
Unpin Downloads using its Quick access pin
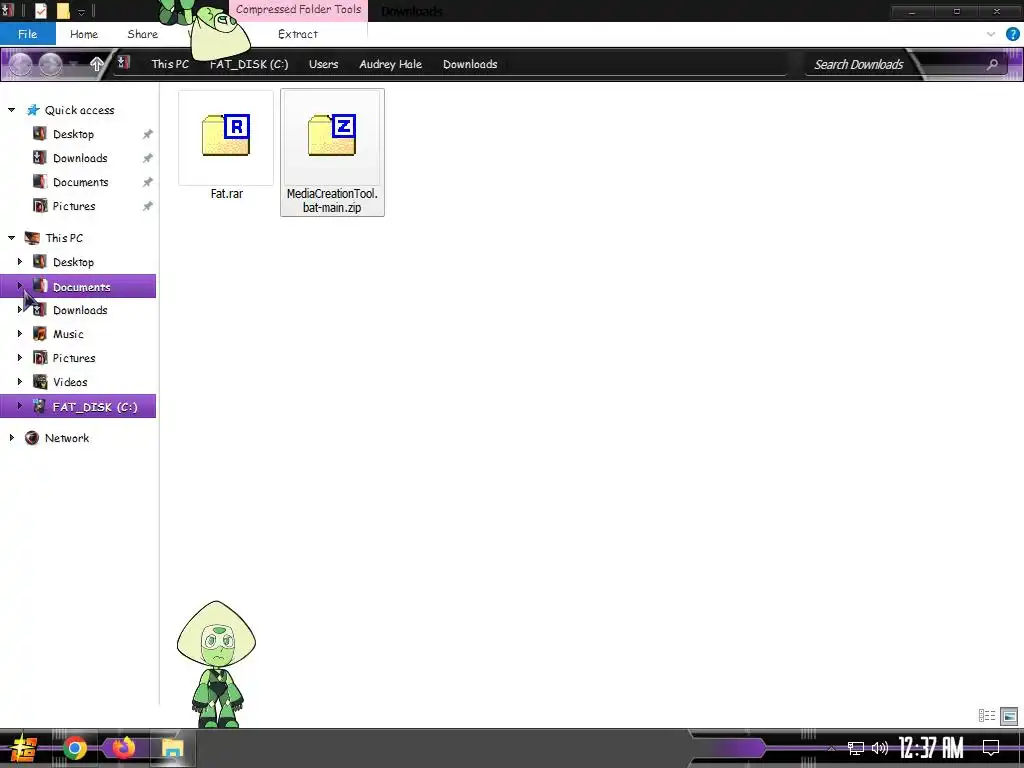click(x=148, y=158)
